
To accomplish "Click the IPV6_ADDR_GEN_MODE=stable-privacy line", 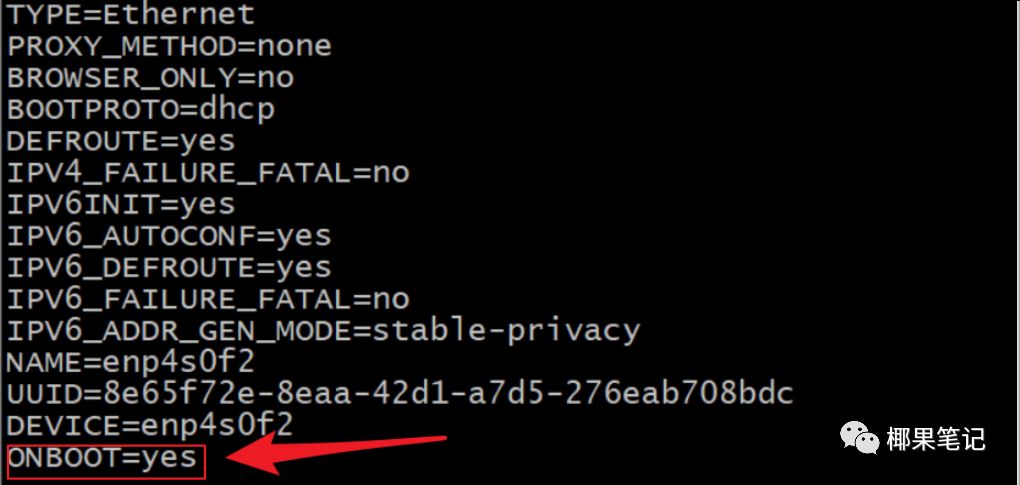I will [x=323, y=331].
